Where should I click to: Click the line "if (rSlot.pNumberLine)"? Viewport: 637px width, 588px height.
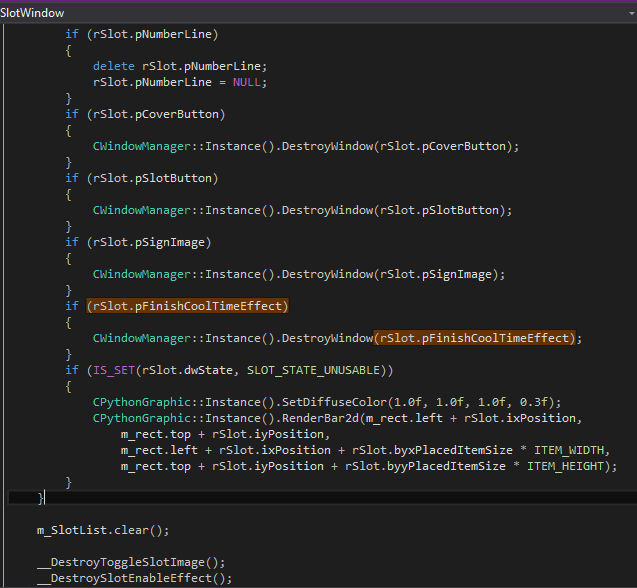click(x=142, y=34)
